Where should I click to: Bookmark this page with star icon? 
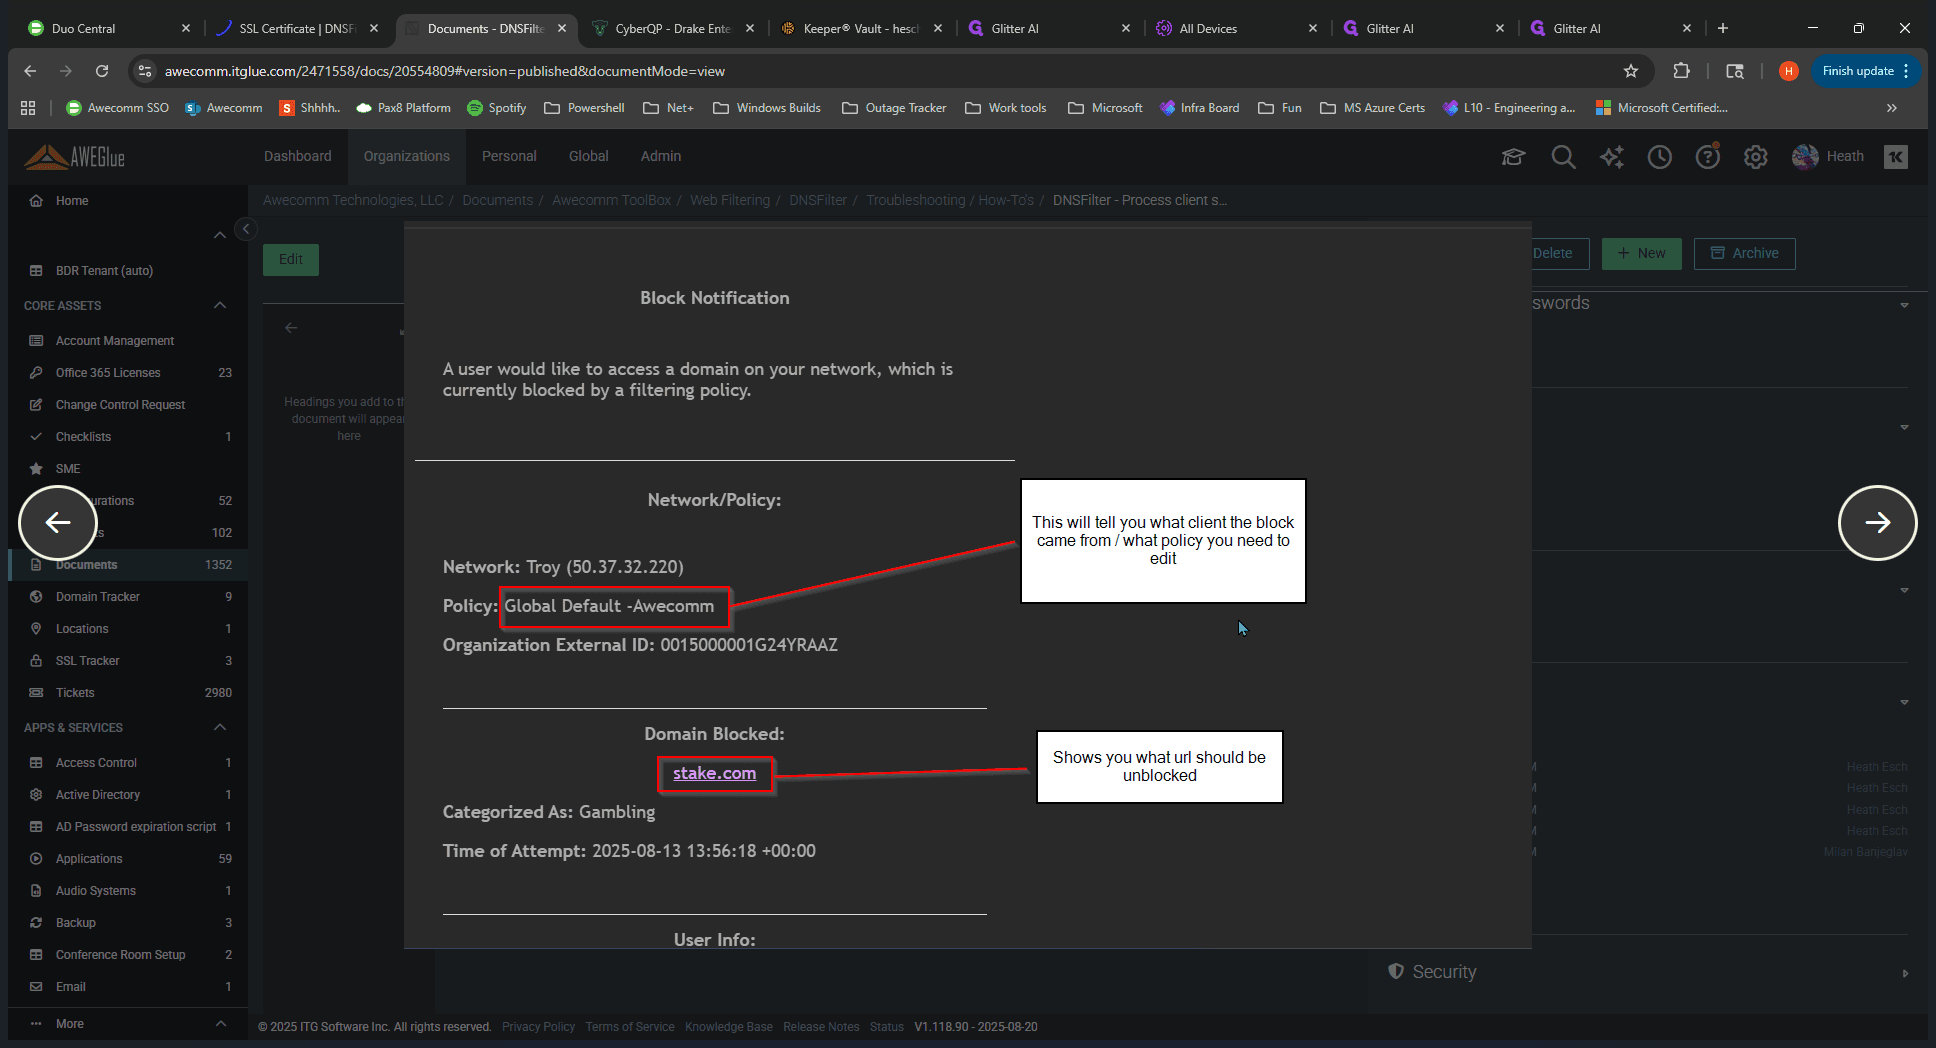pos(1631,71)
